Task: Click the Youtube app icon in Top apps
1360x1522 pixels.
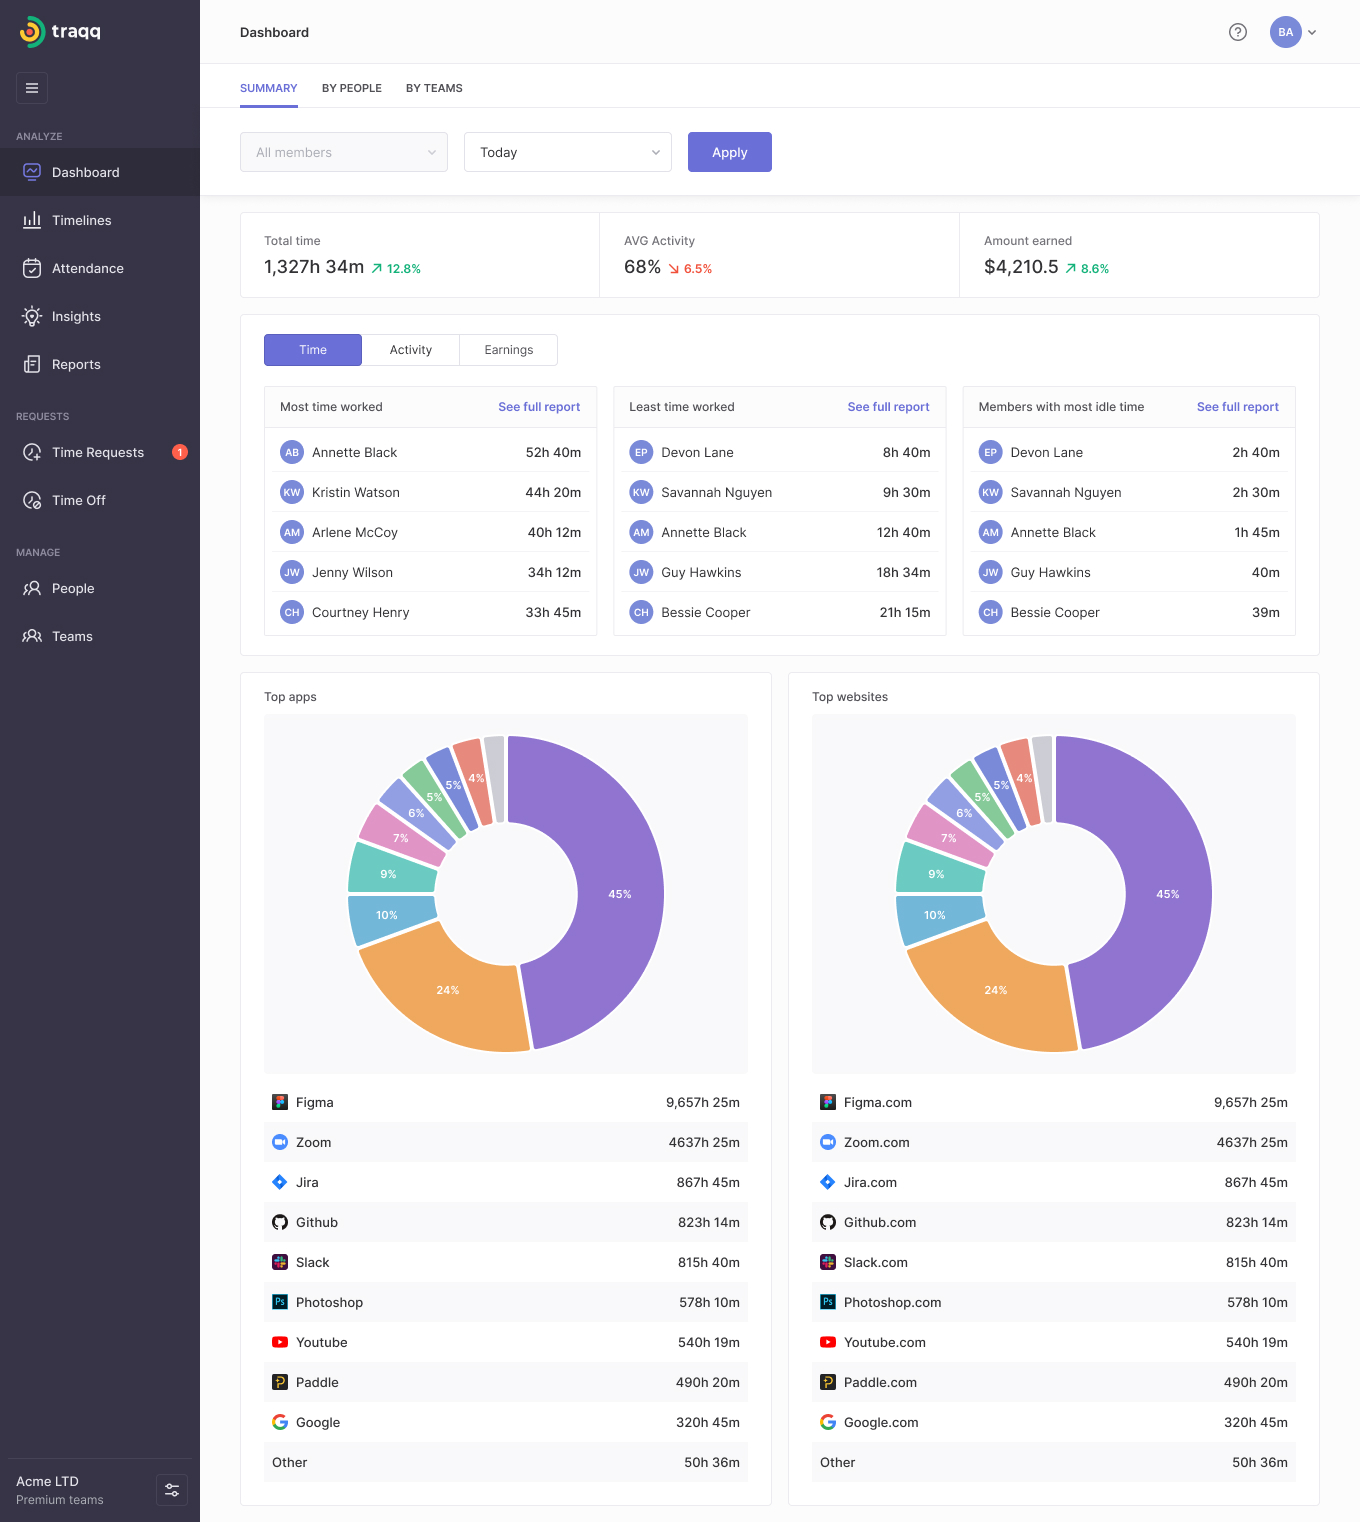Action: click(280, 1342)
